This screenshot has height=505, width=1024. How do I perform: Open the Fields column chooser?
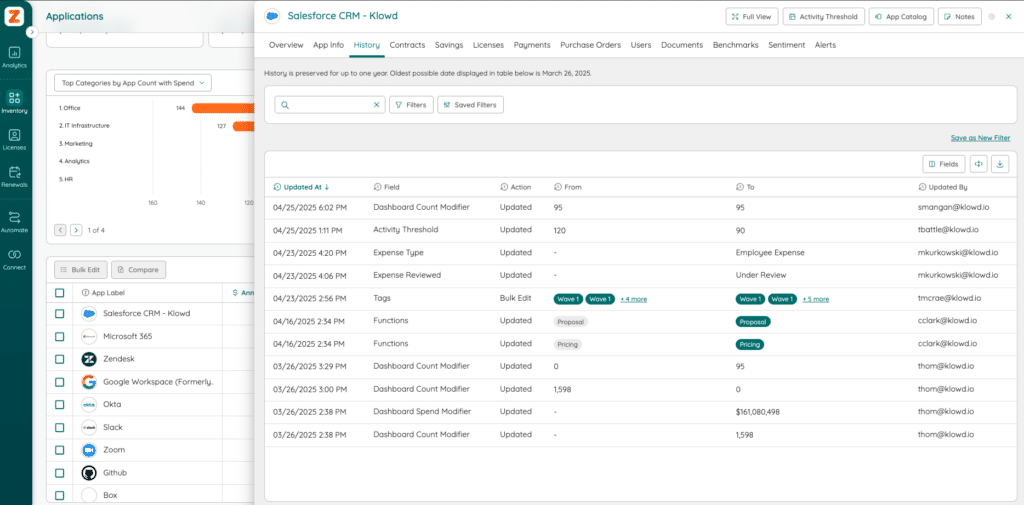pyautogui.click(x=944, y=164)
